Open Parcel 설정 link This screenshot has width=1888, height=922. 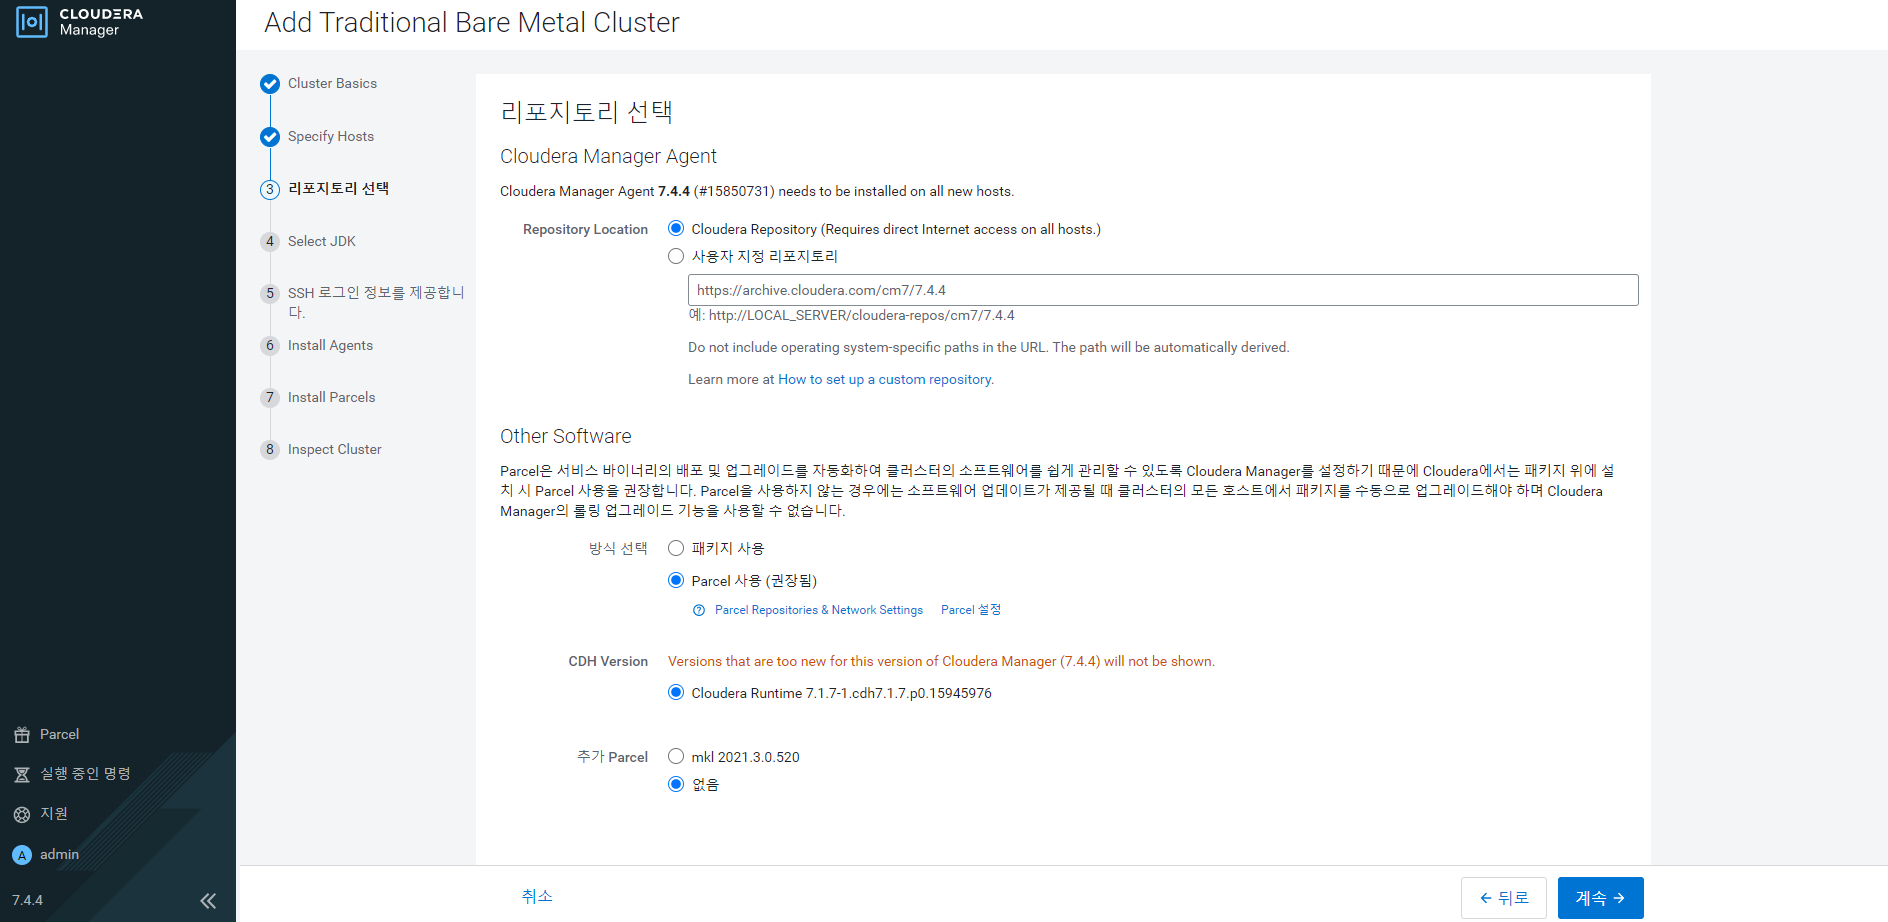click(971, 610)
